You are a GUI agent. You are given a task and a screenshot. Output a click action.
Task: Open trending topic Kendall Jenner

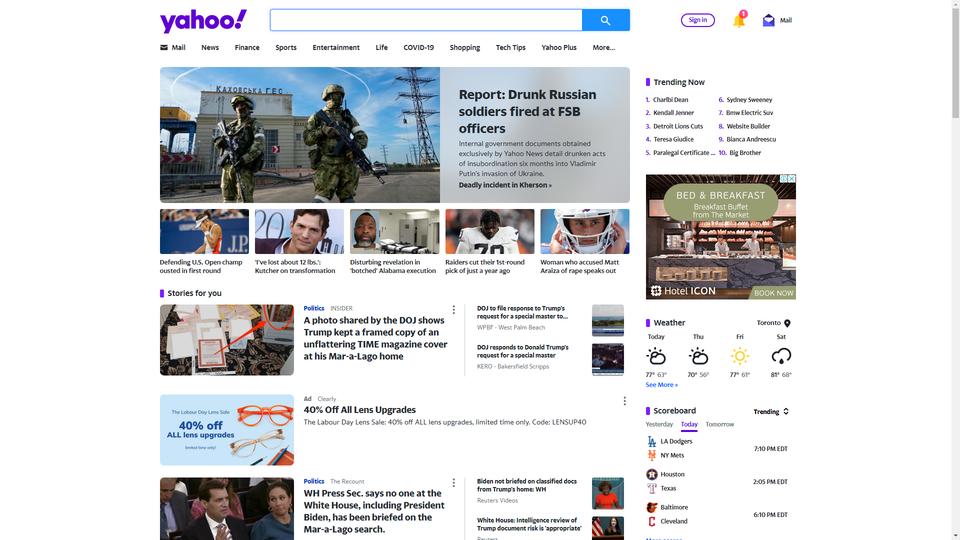[x=673, y=113]
